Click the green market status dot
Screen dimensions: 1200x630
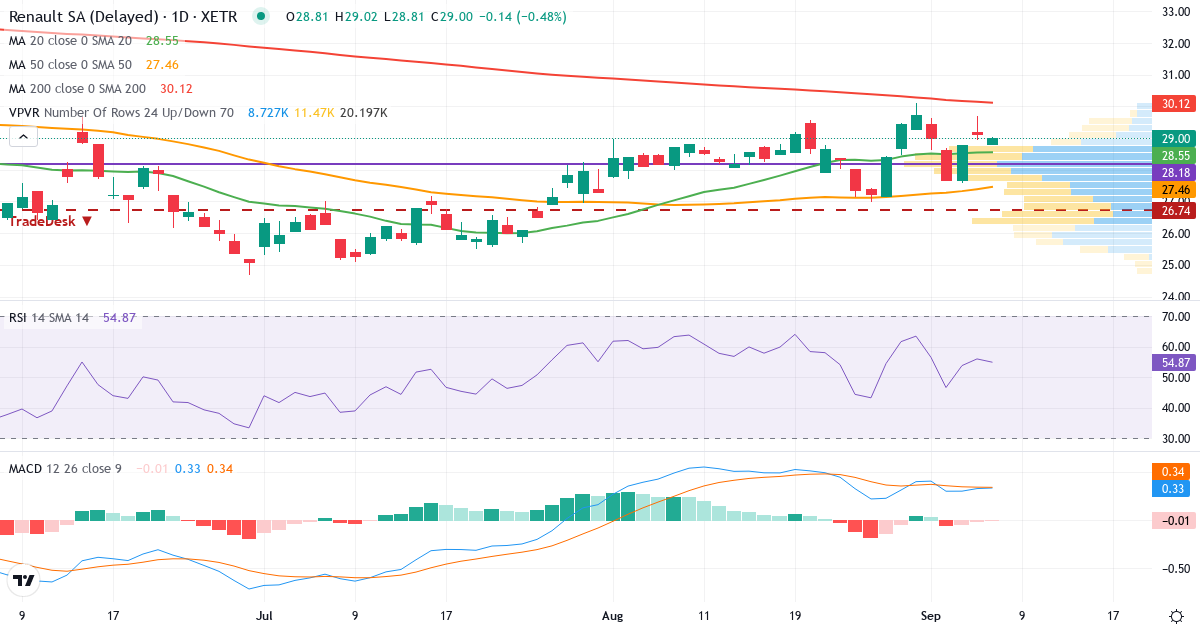click(x=261, y=17)
